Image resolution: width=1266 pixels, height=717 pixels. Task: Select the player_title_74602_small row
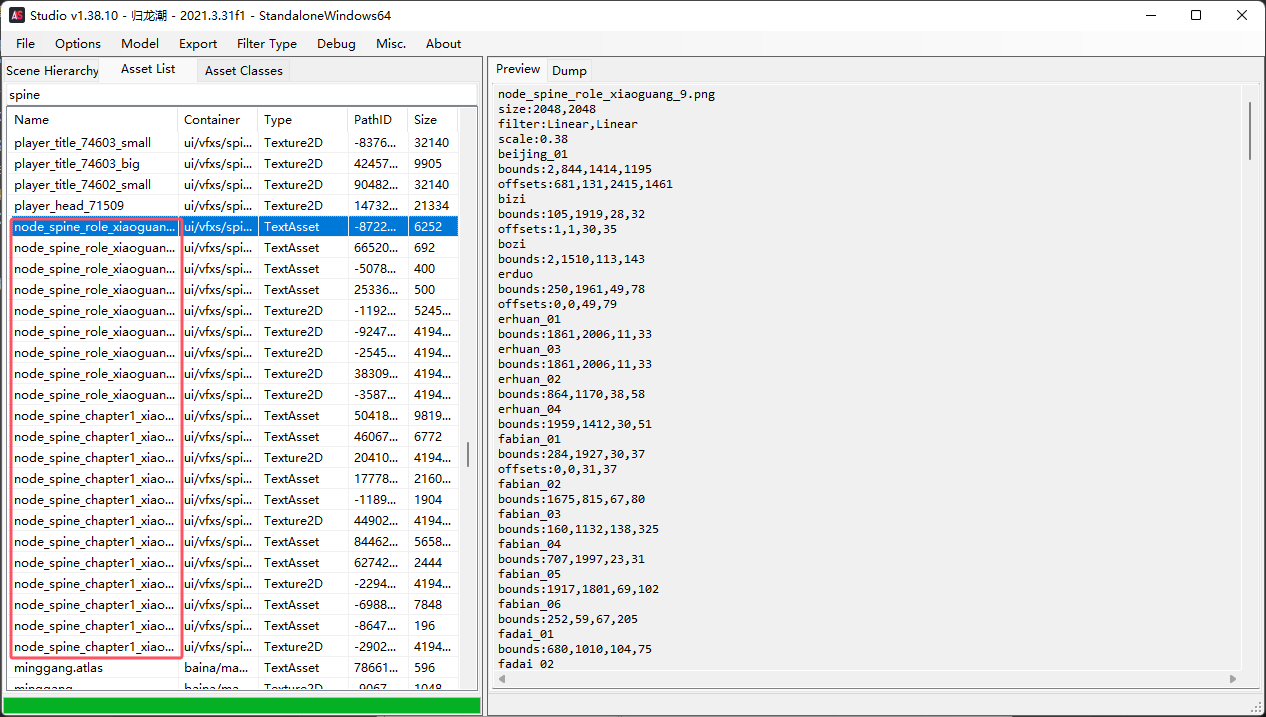233,185
